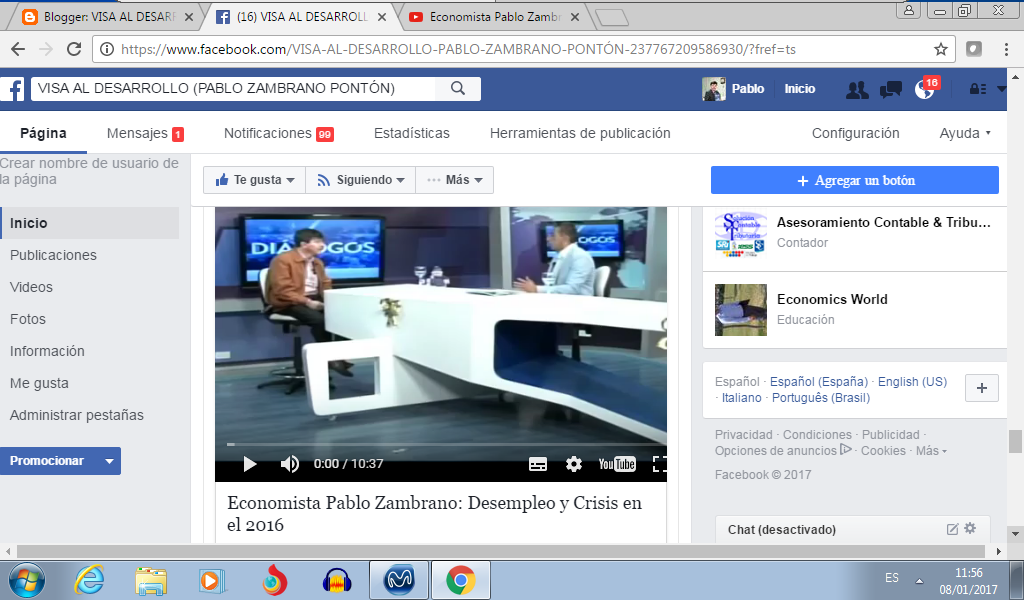Expand the account menu arrow in the blue bar
The height and width of the screenshot is (600, 1024).
(x=1001, y=89)
